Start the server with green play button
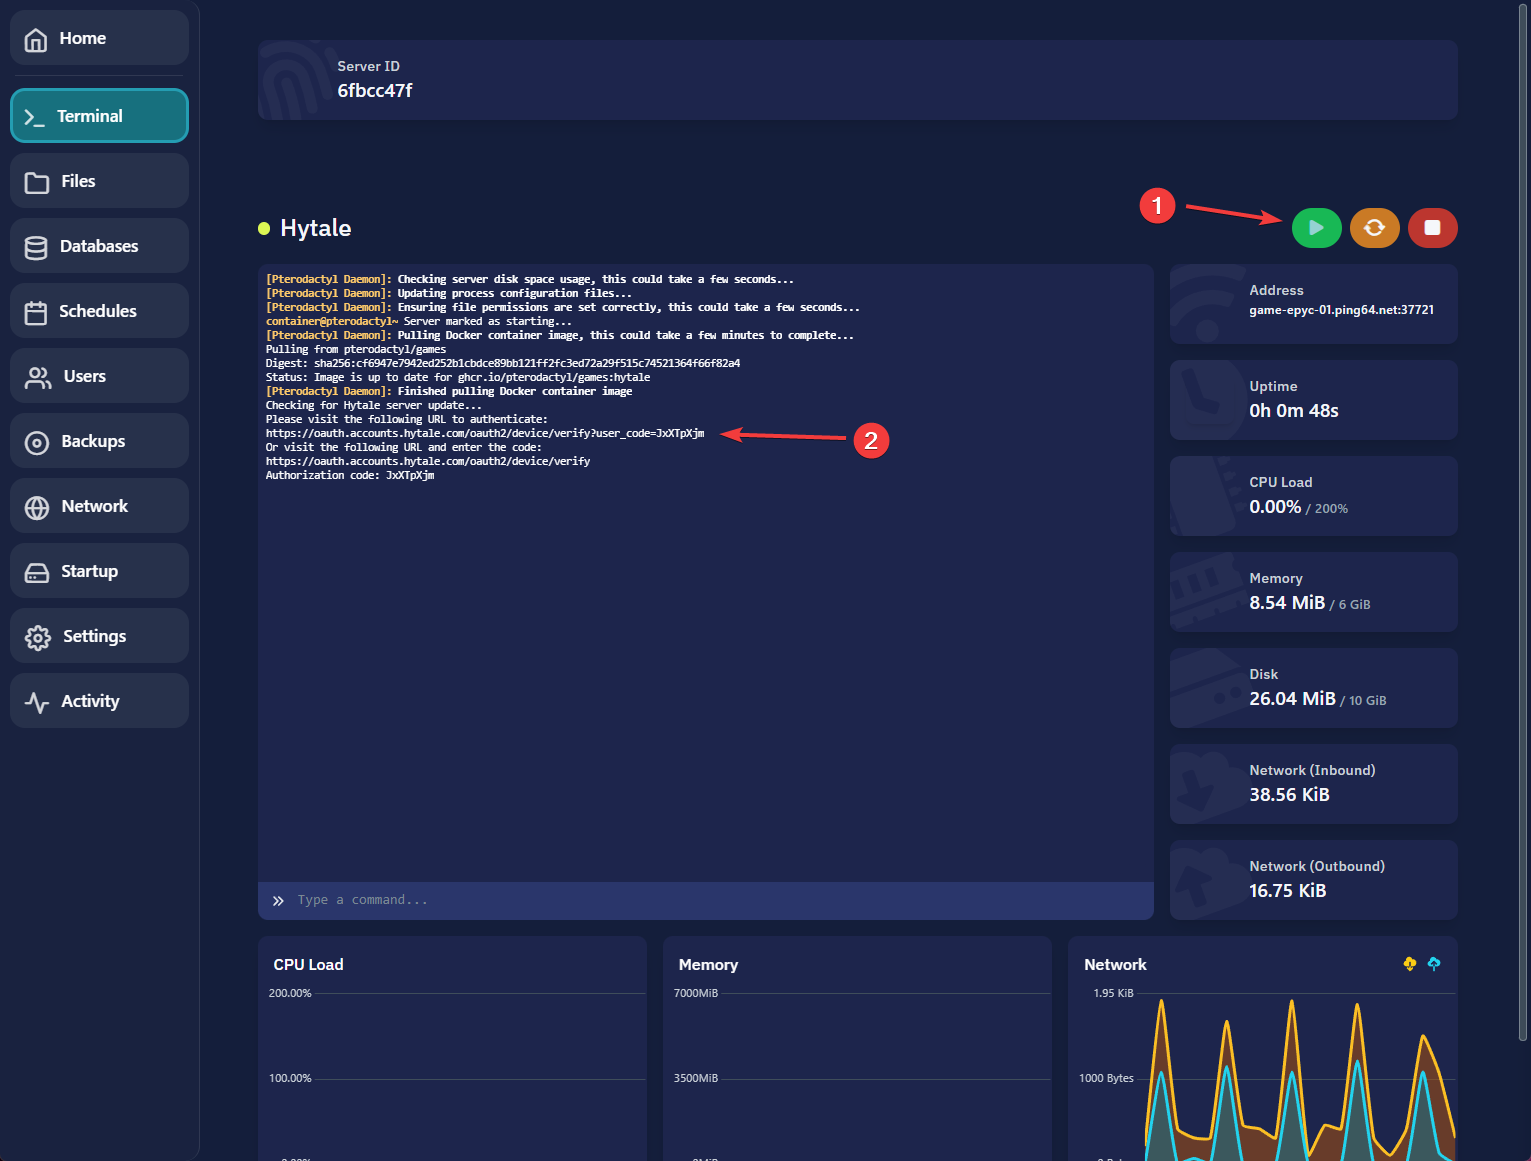The image size is (1531, 1161). point(1316,228)
